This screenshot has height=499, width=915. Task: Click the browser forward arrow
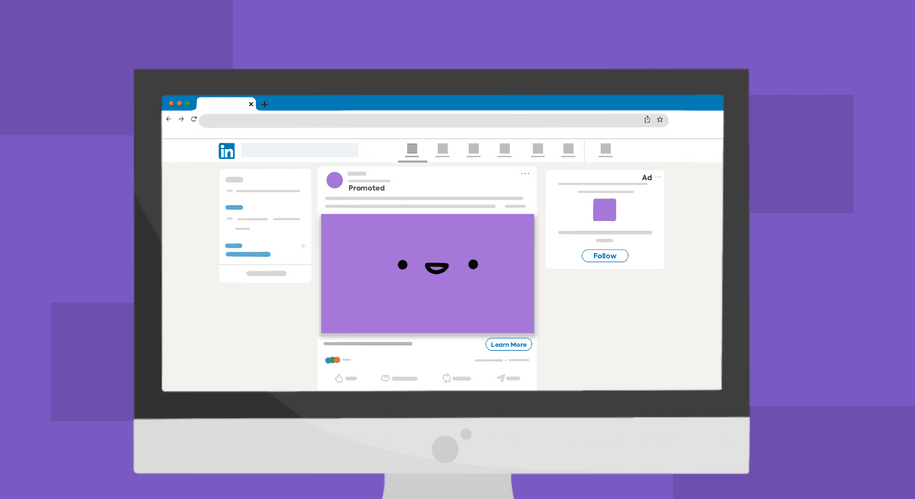[x=181, y=119]
